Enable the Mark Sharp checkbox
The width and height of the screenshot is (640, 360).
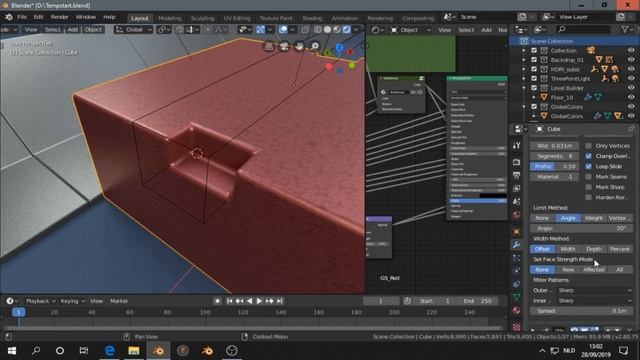[588, 187]
